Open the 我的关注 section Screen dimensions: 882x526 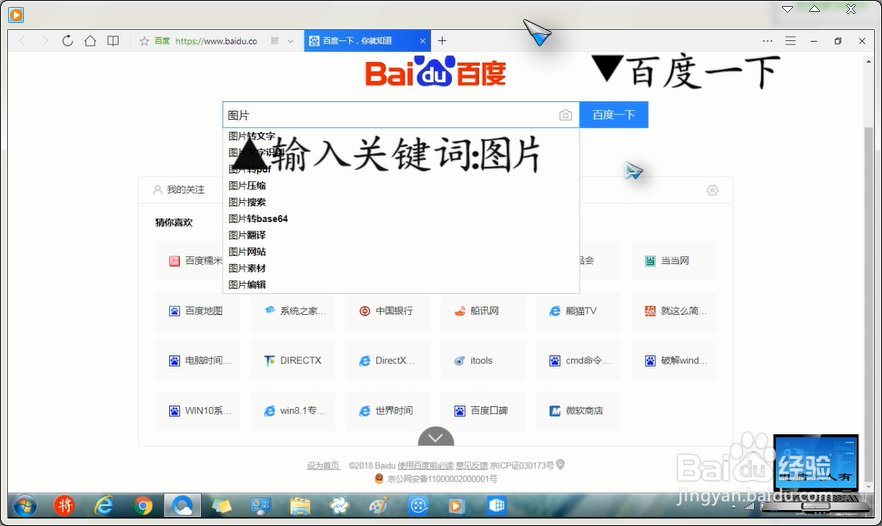tap(179, 190)
